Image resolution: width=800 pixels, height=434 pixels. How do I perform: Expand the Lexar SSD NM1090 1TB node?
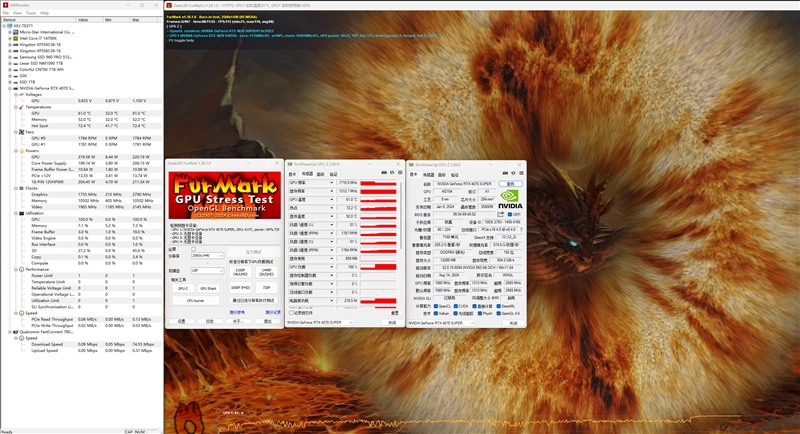pyautogui.click(x=10, y=63)
